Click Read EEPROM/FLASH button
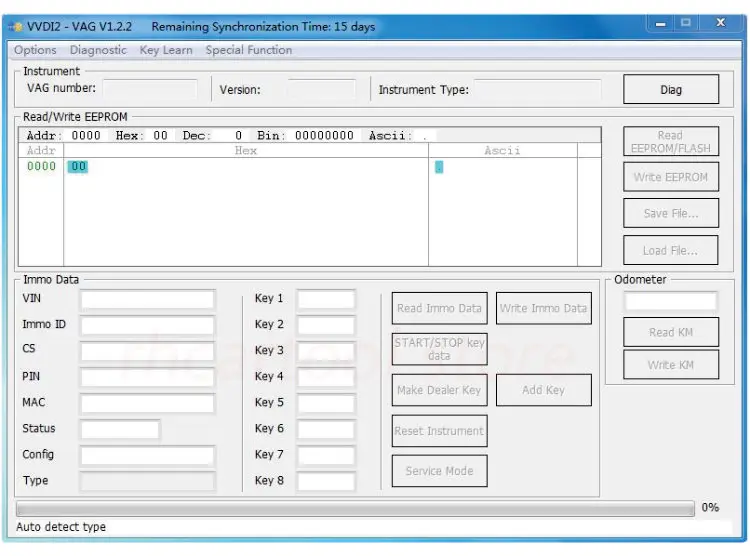 point(671,142)
